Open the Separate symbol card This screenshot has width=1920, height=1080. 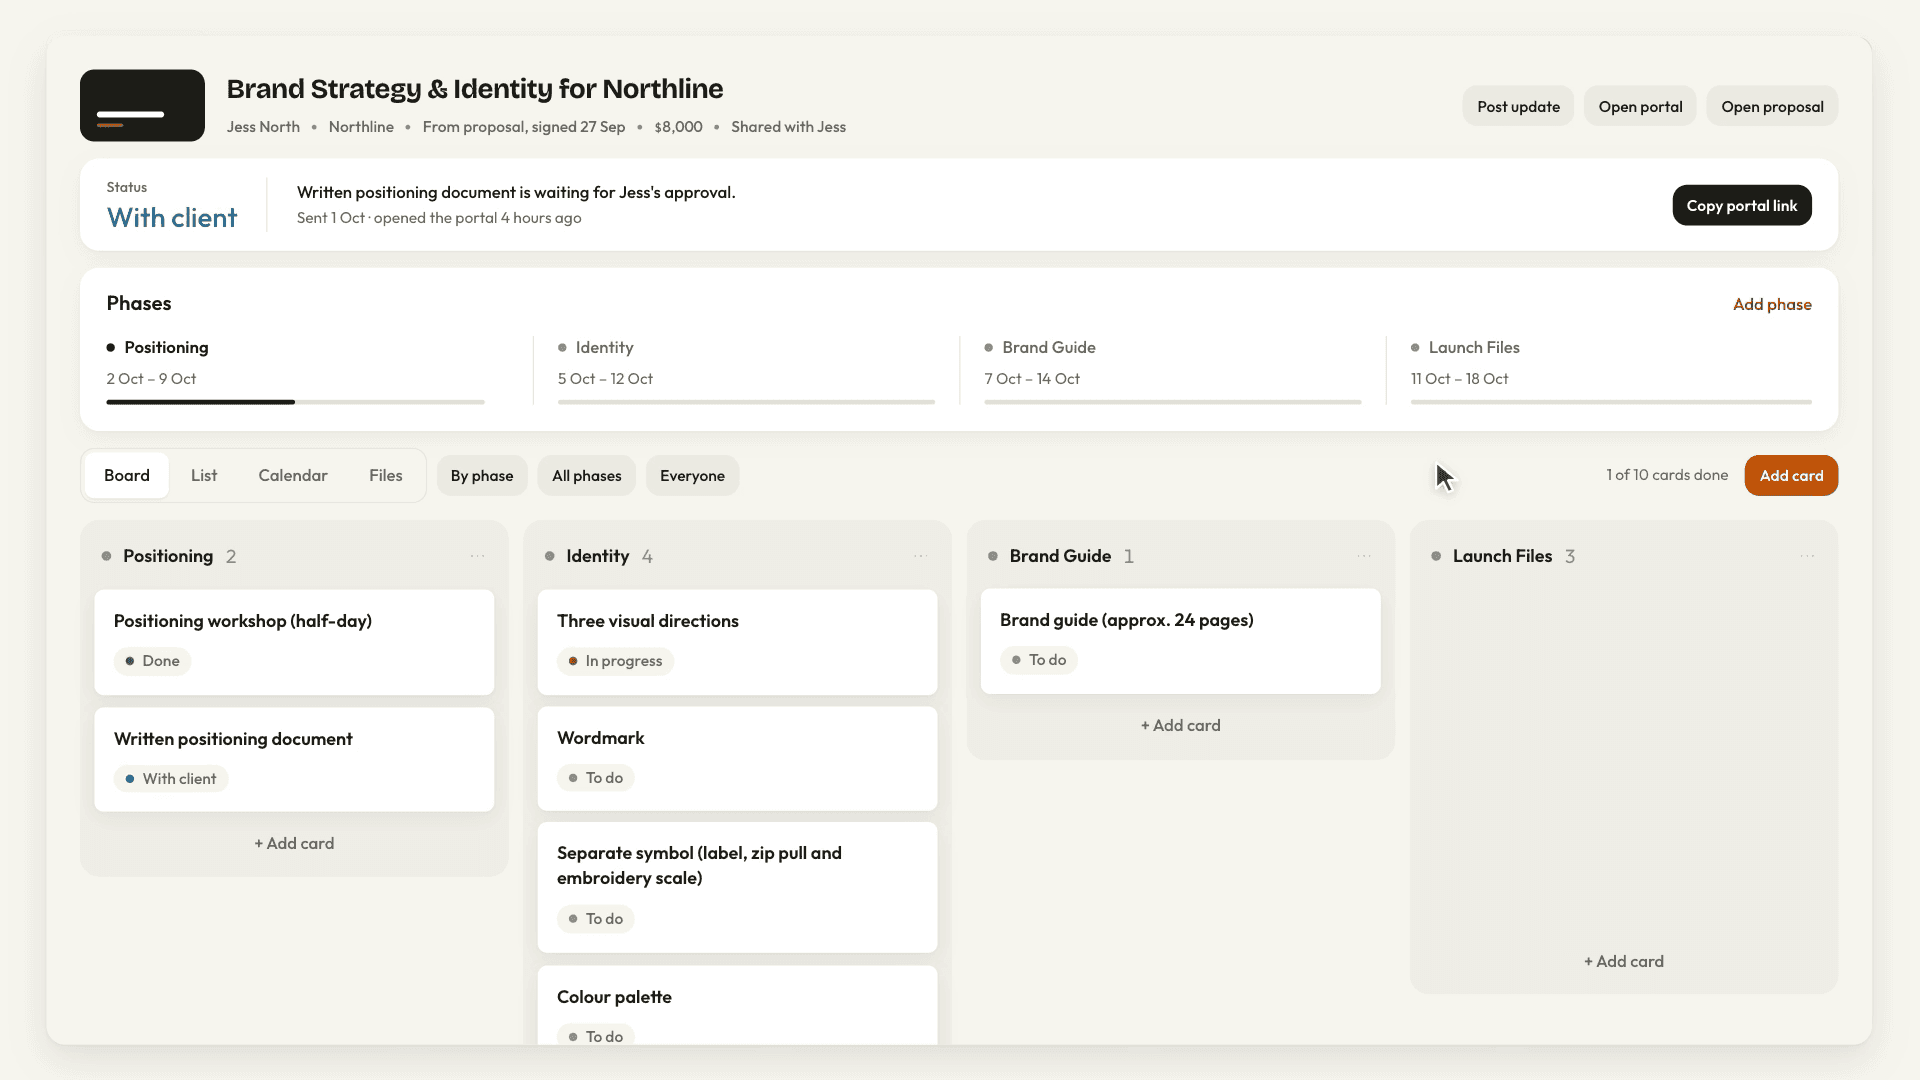coord(737,887)
